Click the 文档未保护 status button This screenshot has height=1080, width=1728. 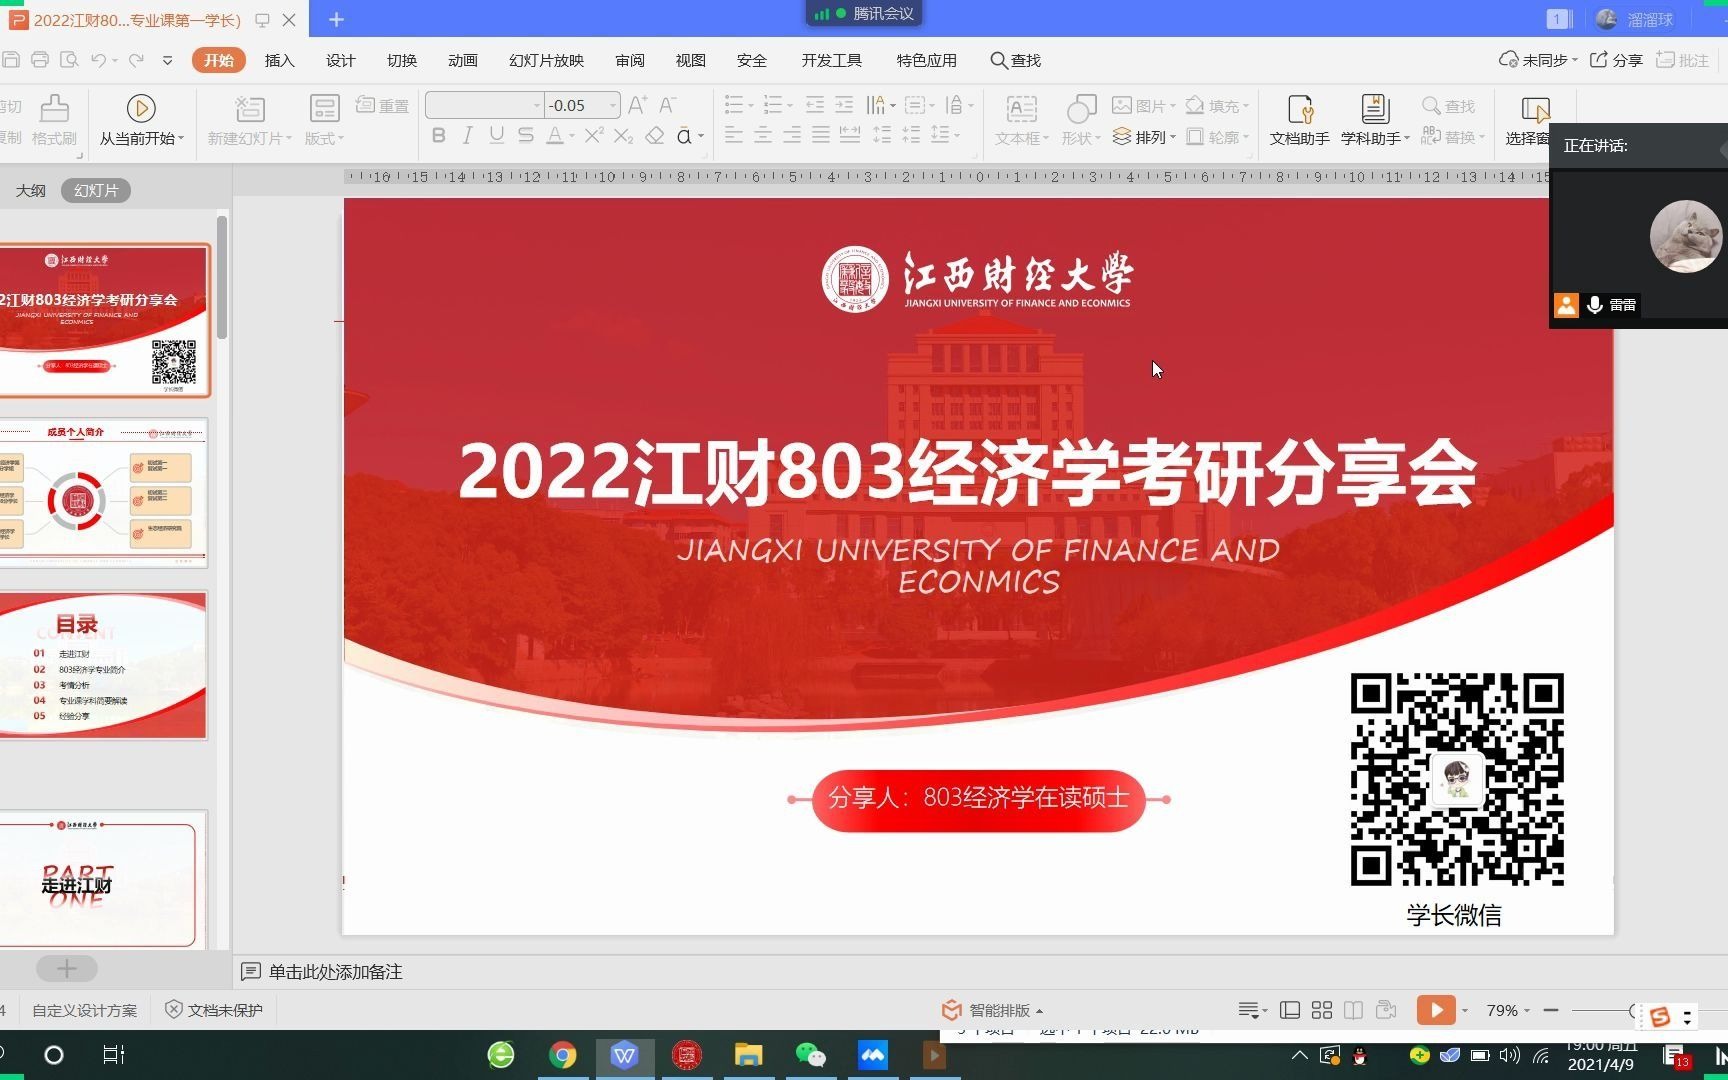(x=214, y=1010)
